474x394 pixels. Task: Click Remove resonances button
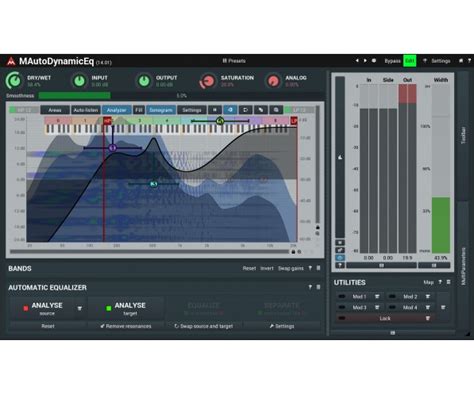126,326
